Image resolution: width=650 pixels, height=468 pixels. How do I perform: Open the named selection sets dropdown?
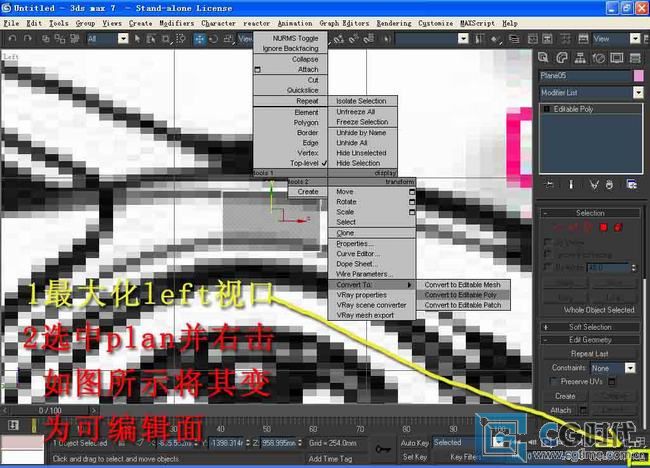pyautogui.click(x=463, y=39)
